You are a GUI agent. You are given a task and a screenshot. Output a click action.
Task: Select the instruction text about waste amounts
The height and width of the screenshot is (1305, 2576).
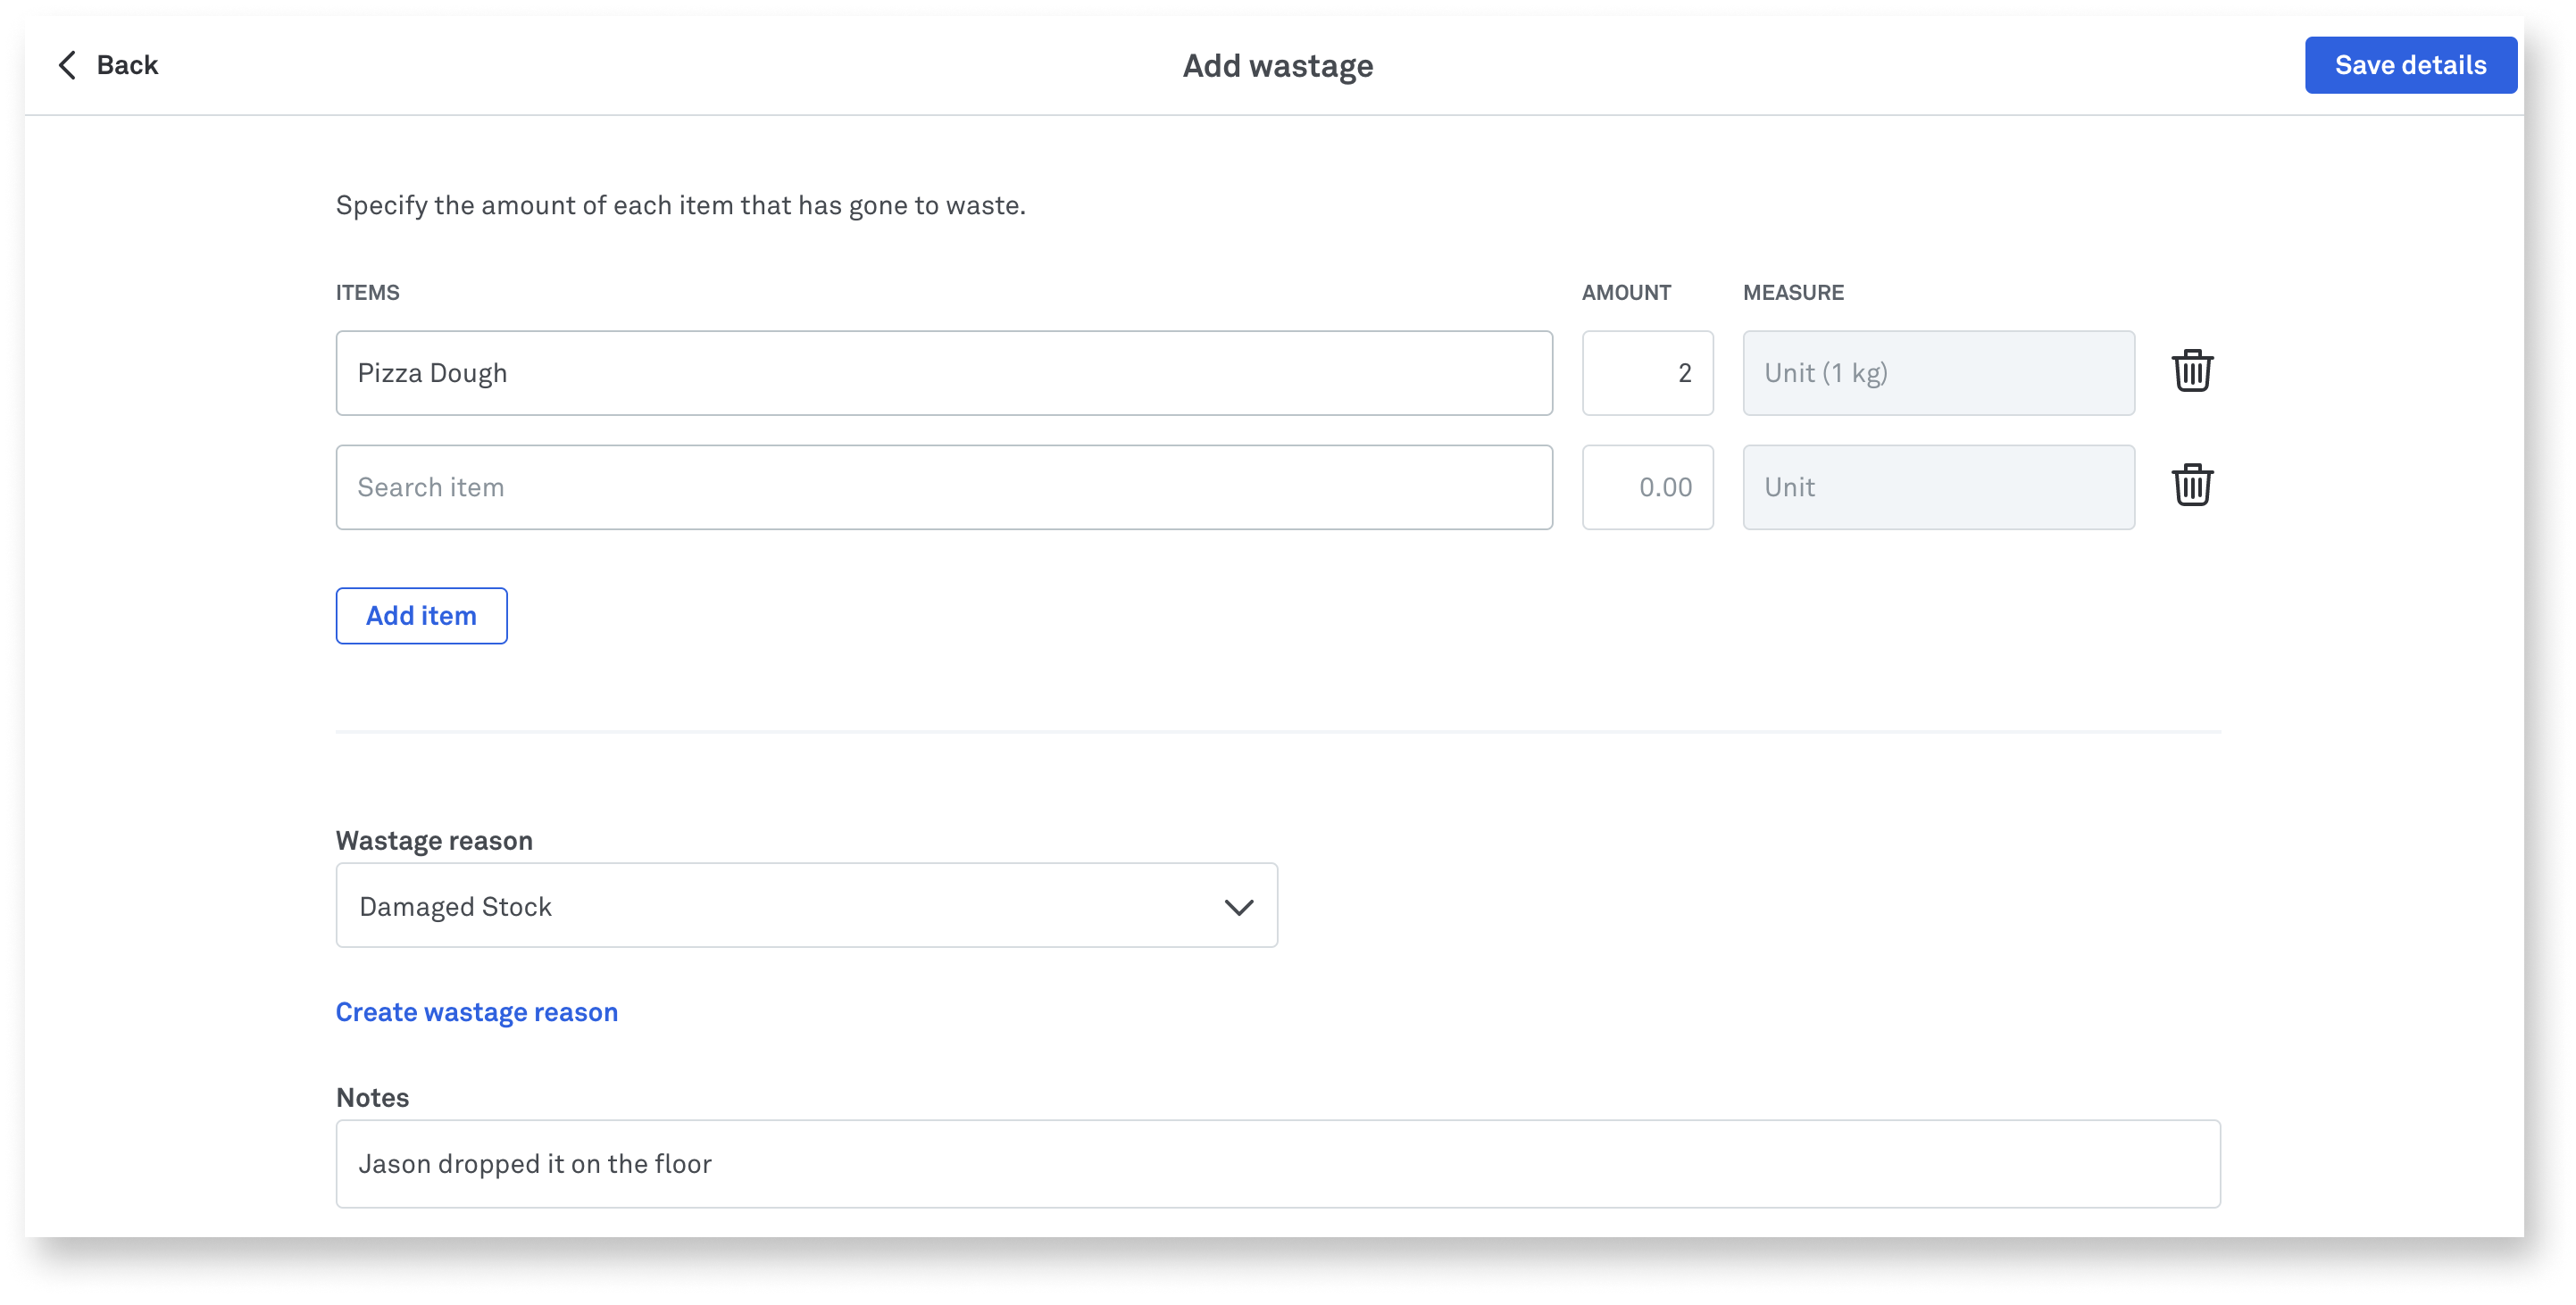680,205
